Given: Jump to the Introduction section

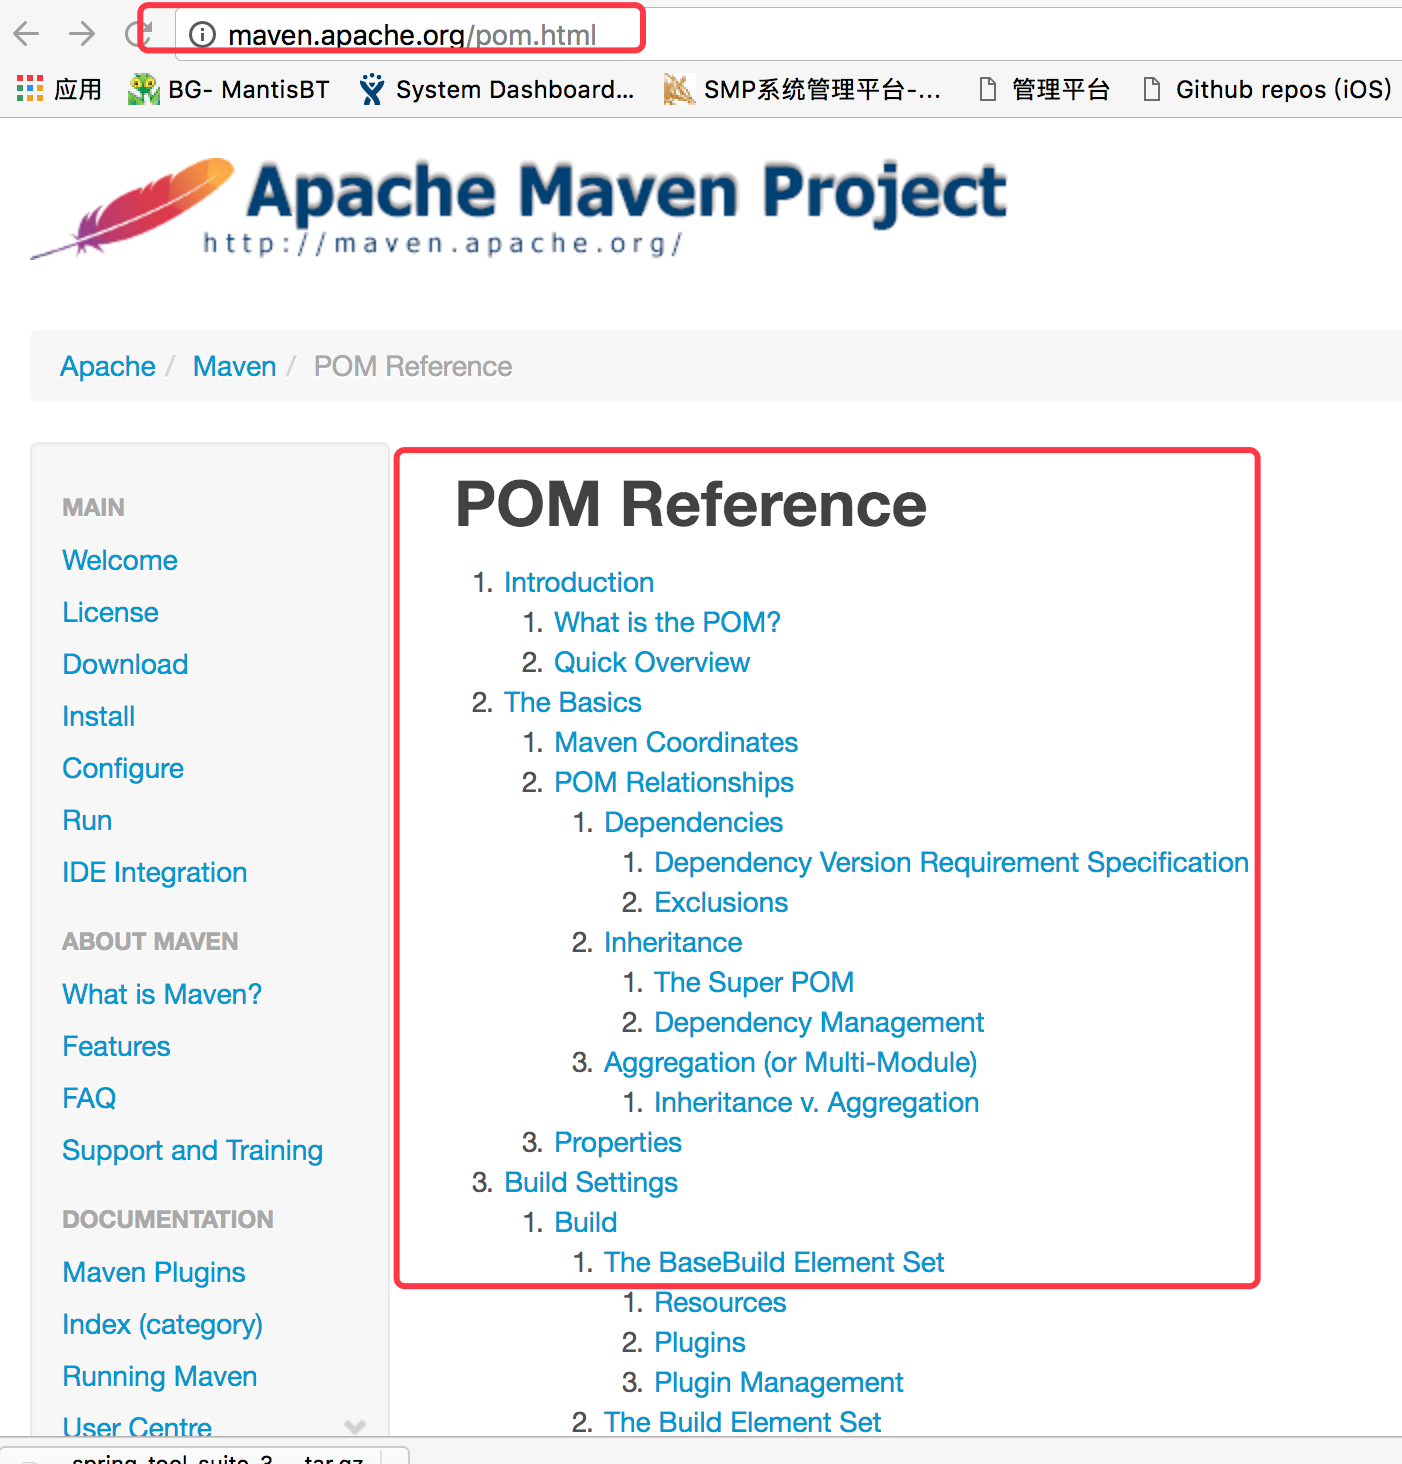Looking at the screenshot, I should click(x=579, y=582).
